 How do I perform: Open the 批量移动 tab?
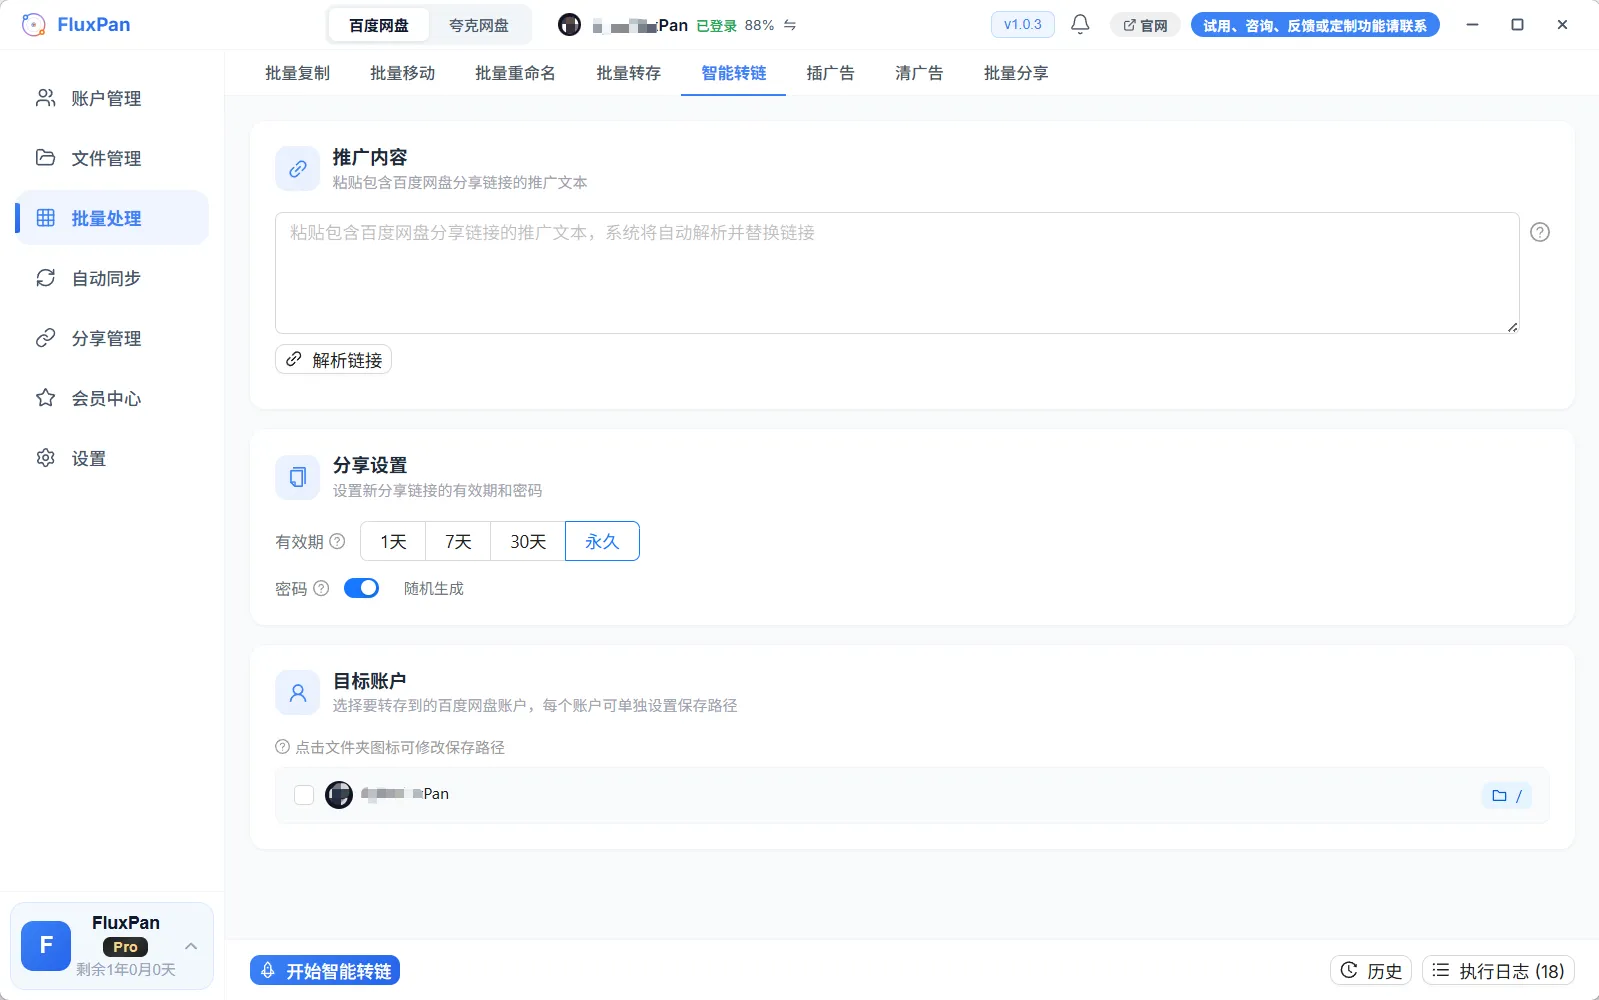pos(402,73)
